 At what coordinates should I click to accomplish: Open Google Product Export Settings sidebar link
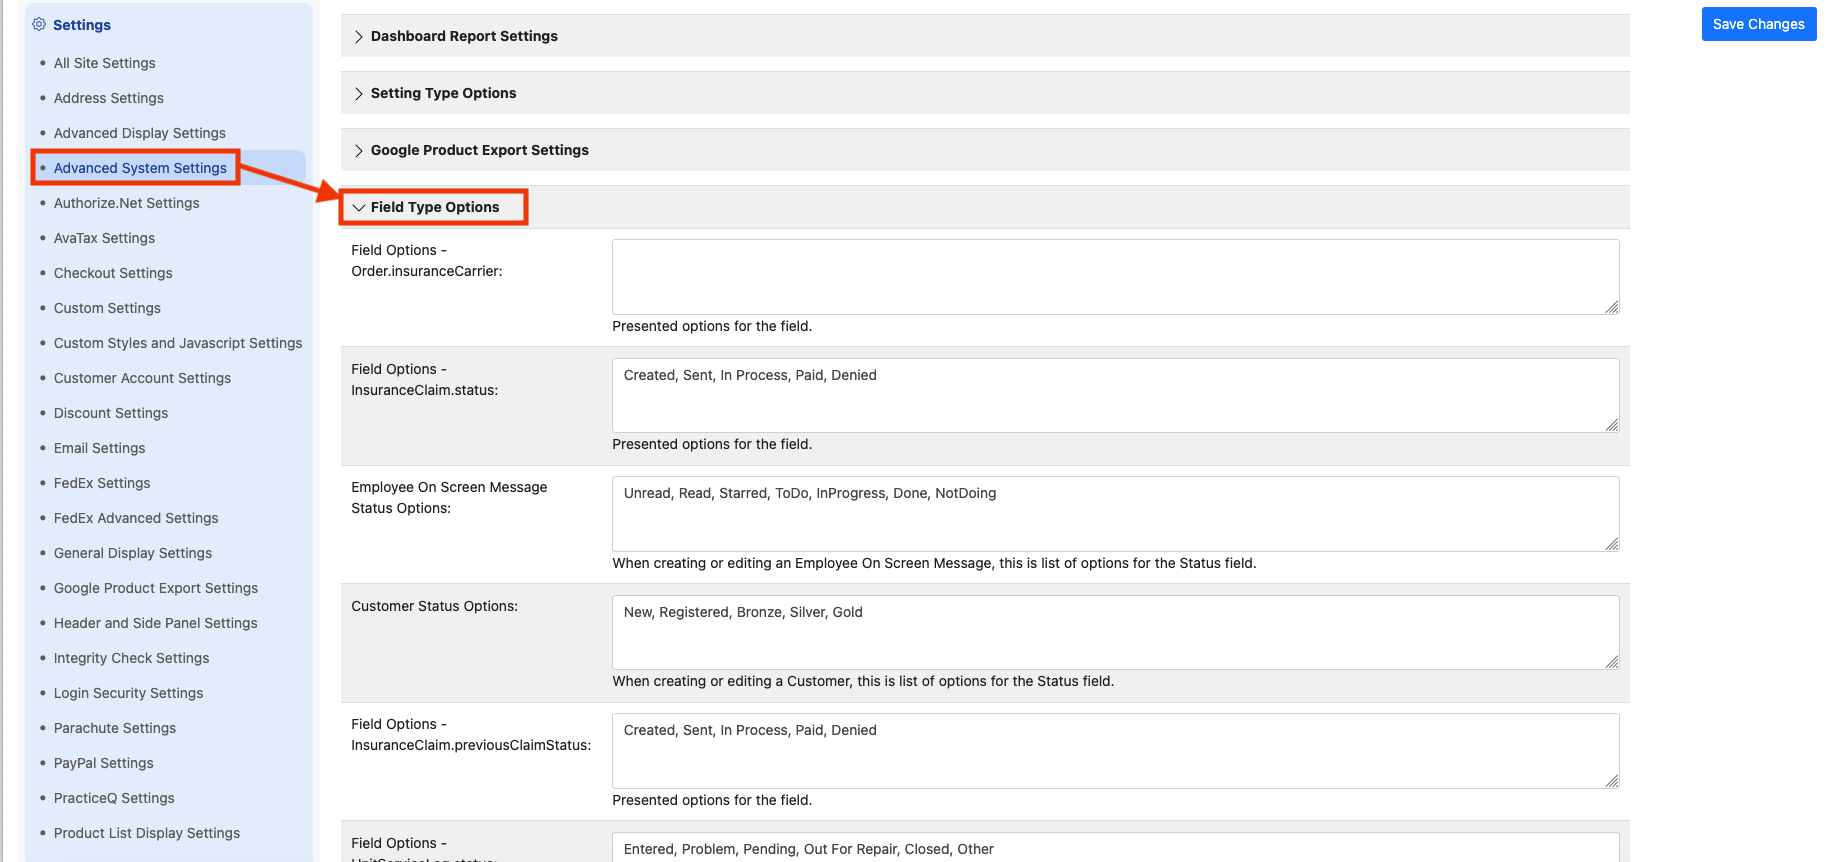pyautogui.click(x=156, y=588)
